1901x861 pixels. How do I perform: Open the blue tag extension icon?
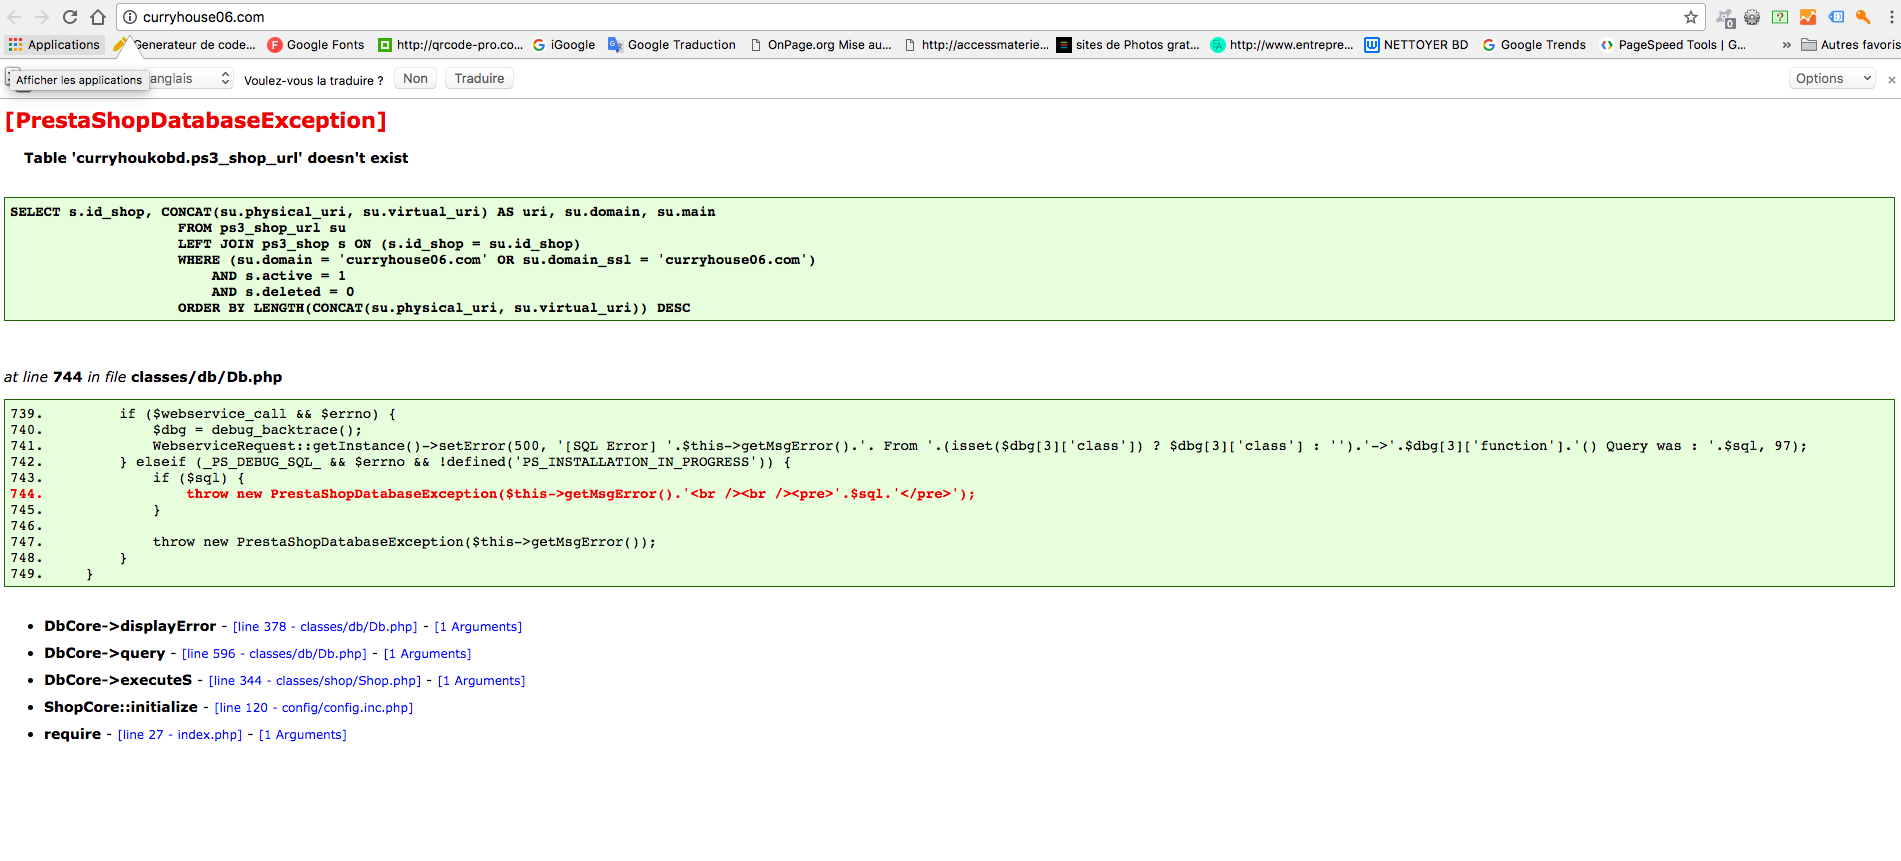tap(1836, 17)
